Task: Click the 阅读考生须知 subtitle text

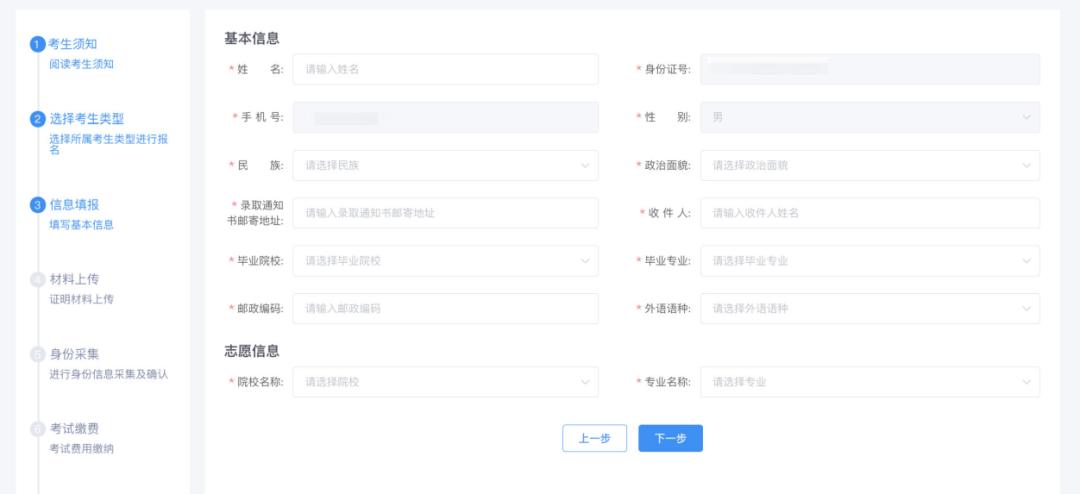Action: (81, 64)
